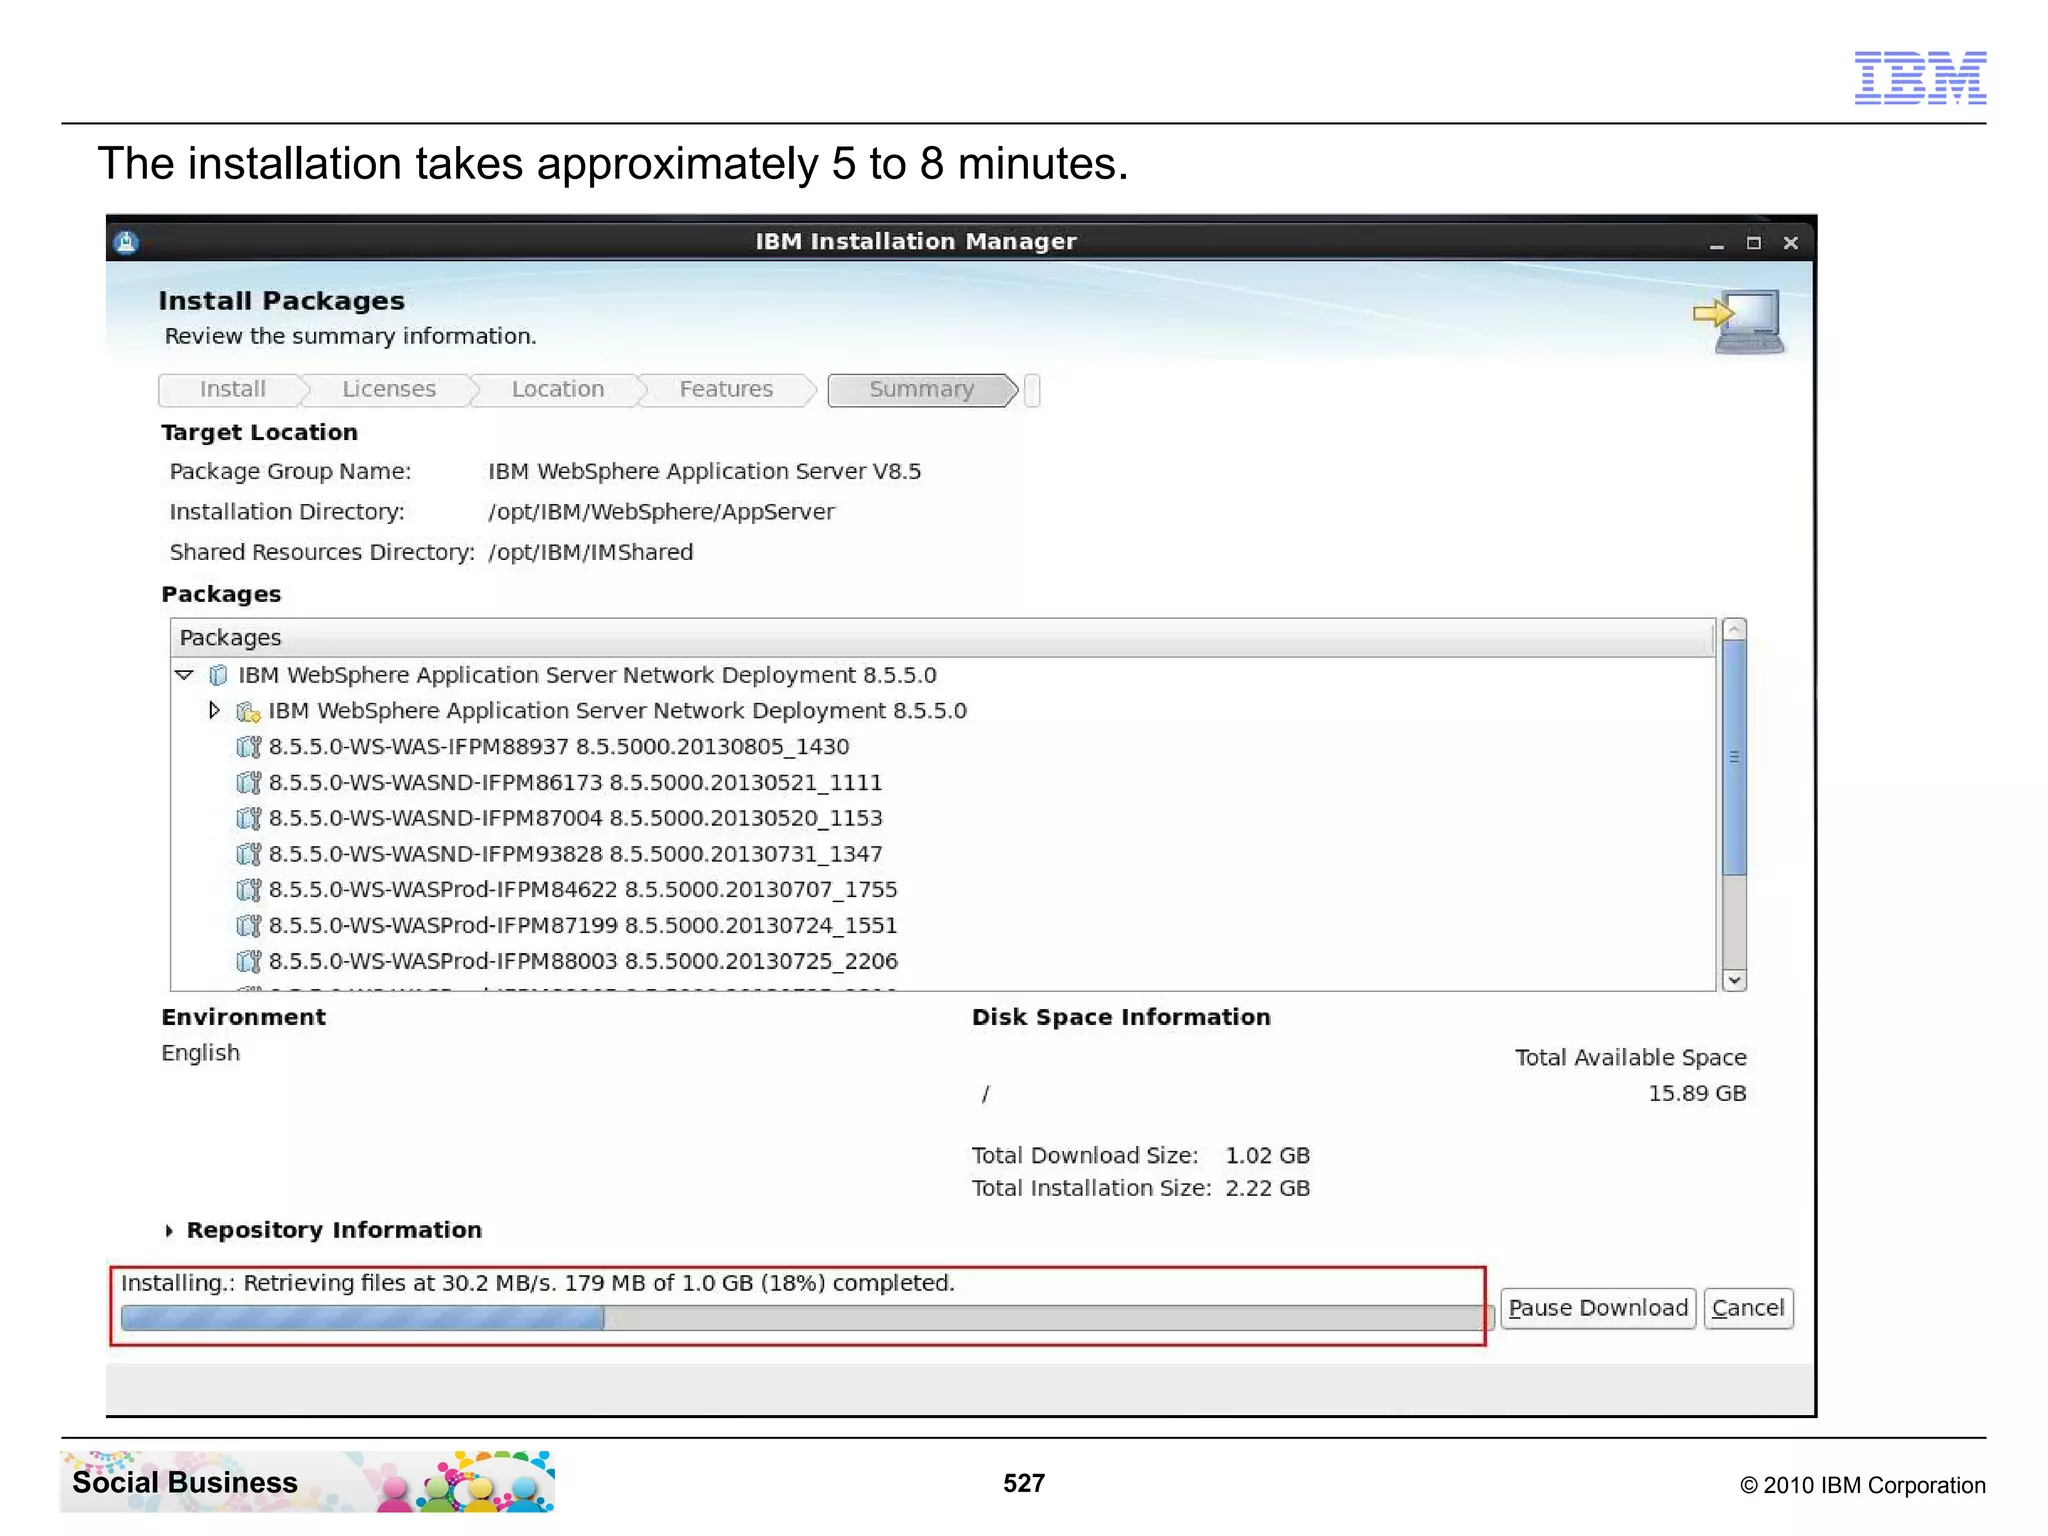Click the 15.89 GB available space value
Screen dimensions: 2048x1536
tap(1697, 1094)
